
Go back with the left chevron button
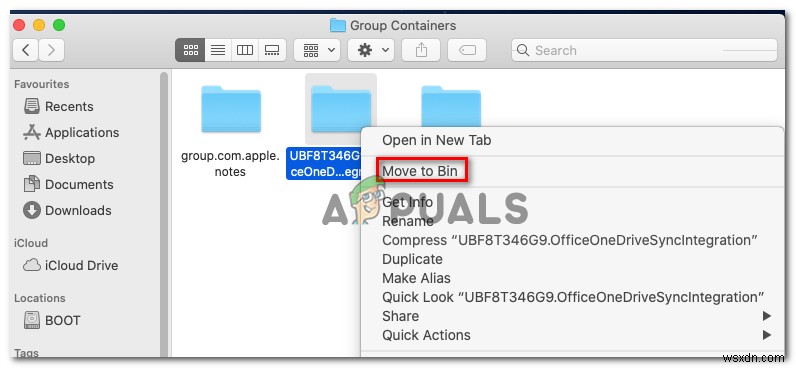(26, 50)
